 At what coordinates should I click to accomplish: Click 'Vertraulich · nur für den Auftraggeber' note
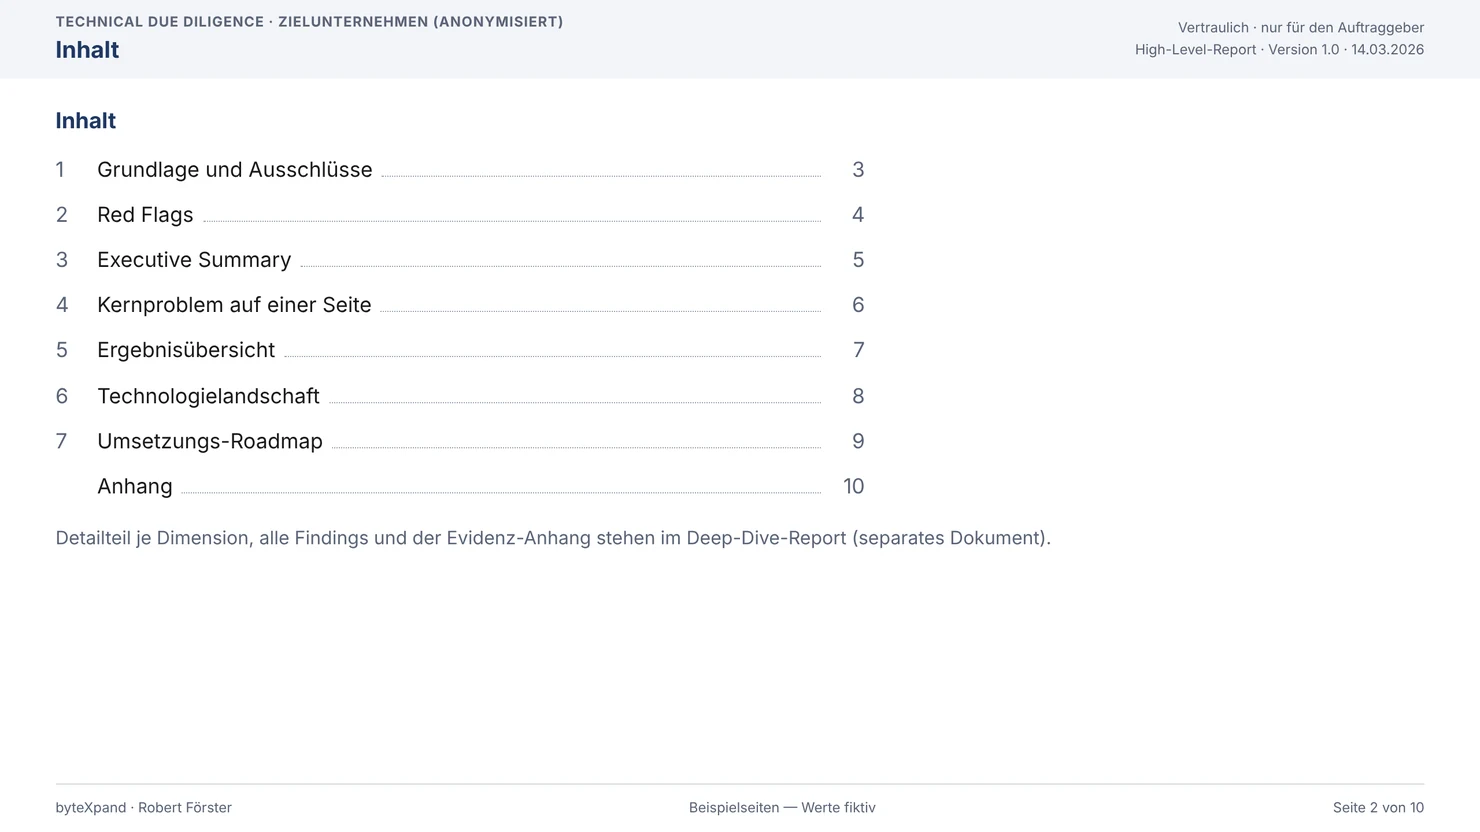(1301, 28)
